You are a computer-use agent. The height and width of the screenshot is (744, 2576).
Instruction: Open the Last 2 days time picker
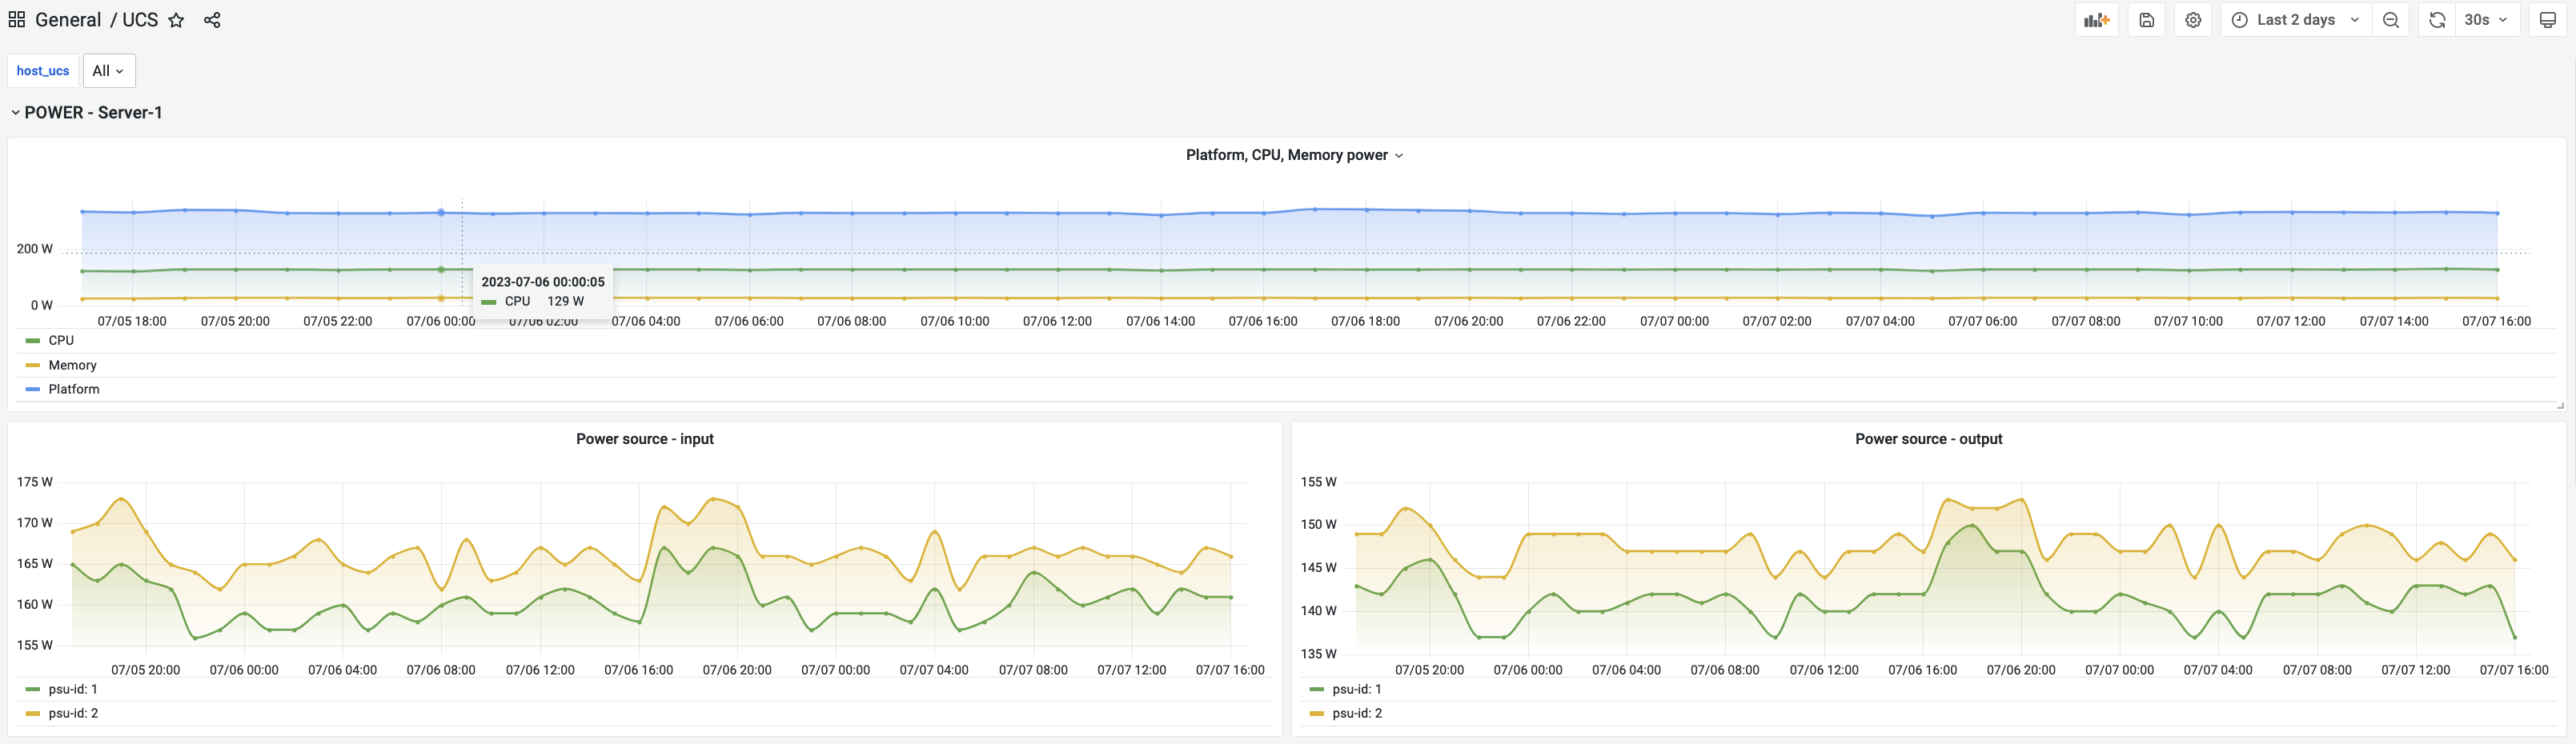pyautogui.click(x=2295, y=20)
